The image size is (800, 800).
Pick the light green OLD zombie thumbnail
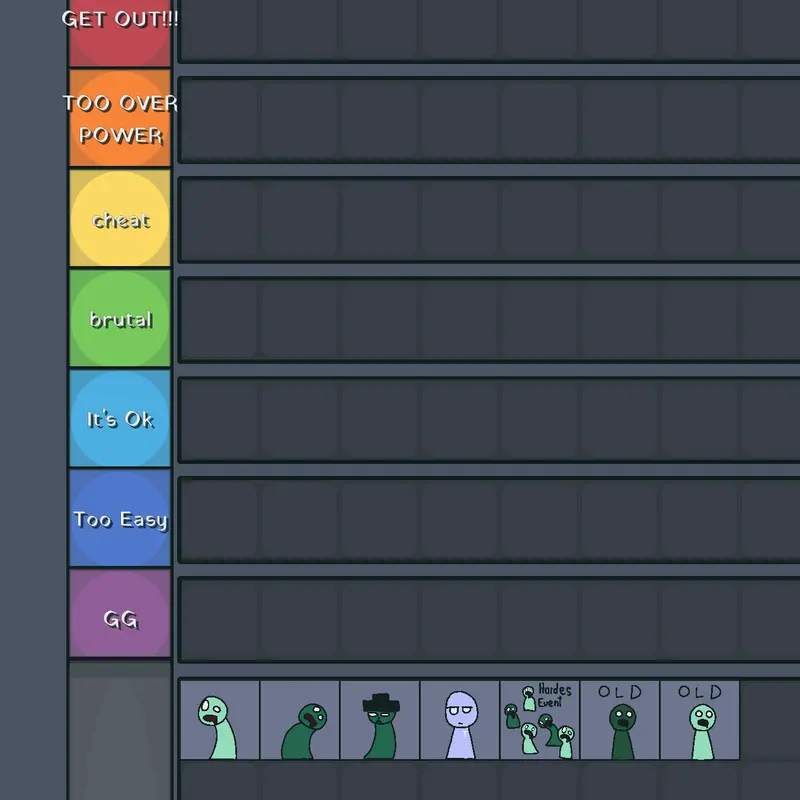700,720
